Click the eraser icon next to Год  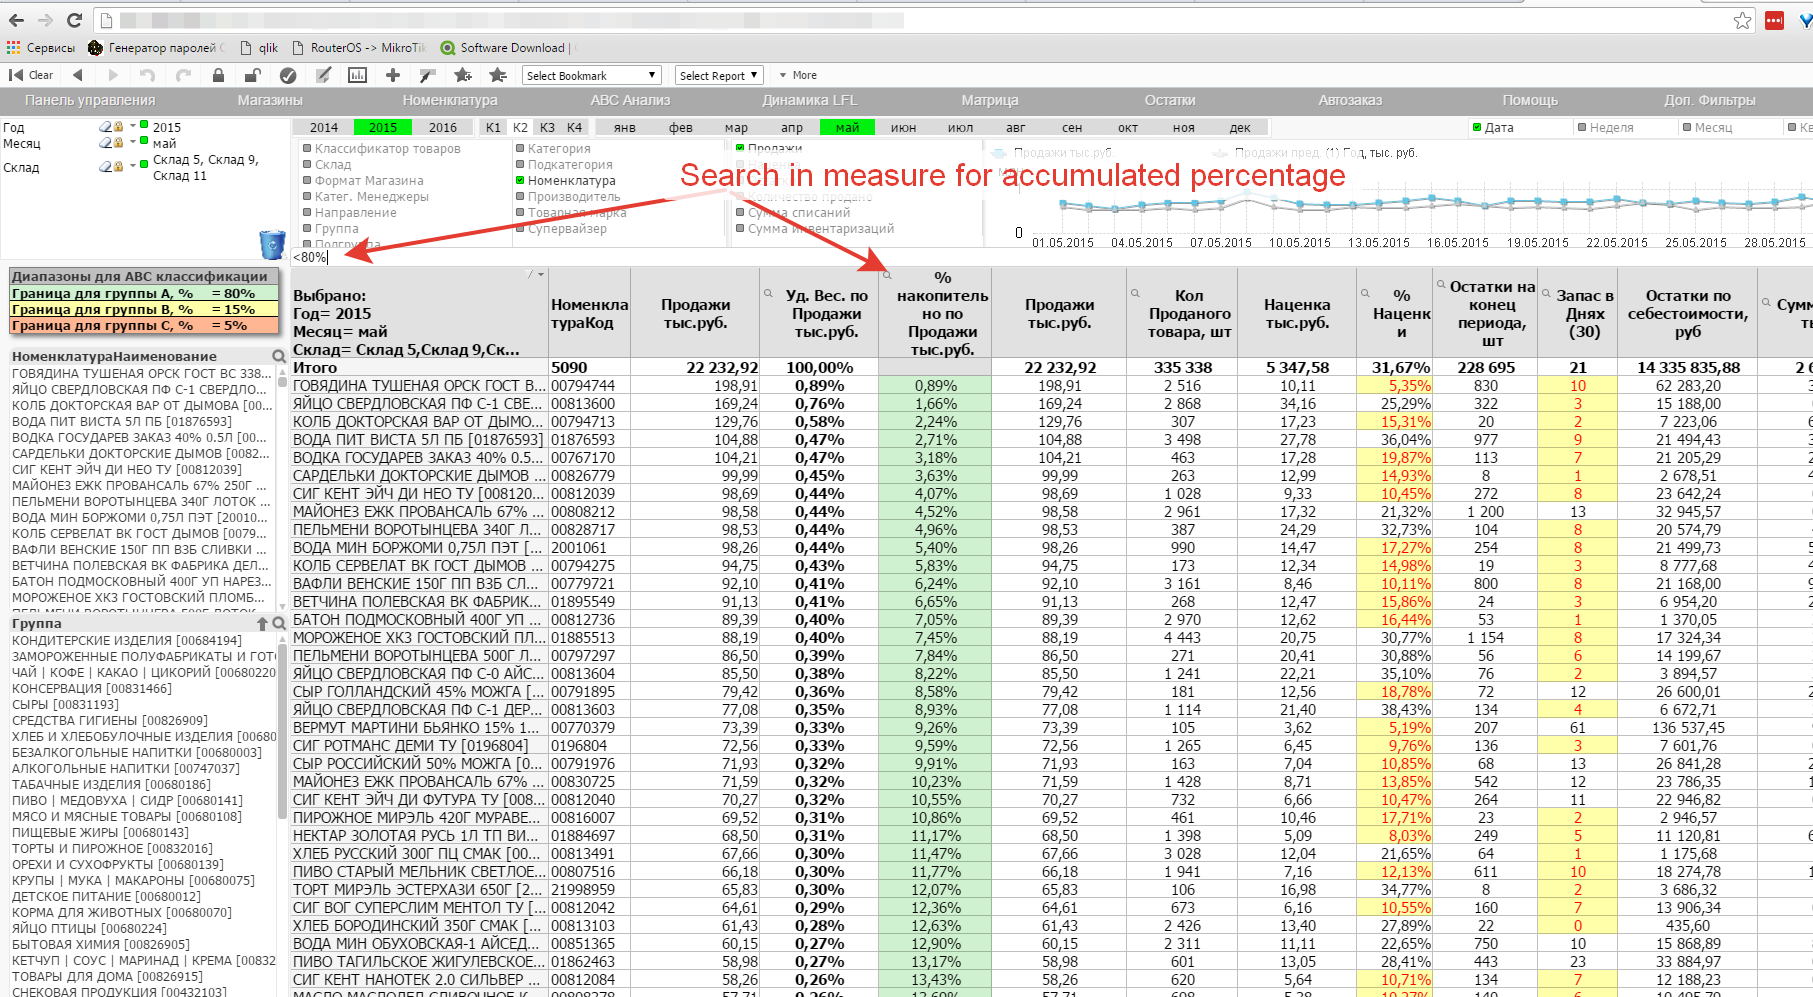pos(105,127)
